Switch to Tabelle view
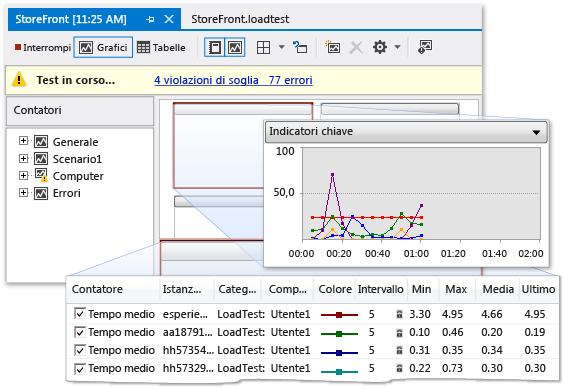This screenshot has width=564, height=388. click(x=161, y=47)
